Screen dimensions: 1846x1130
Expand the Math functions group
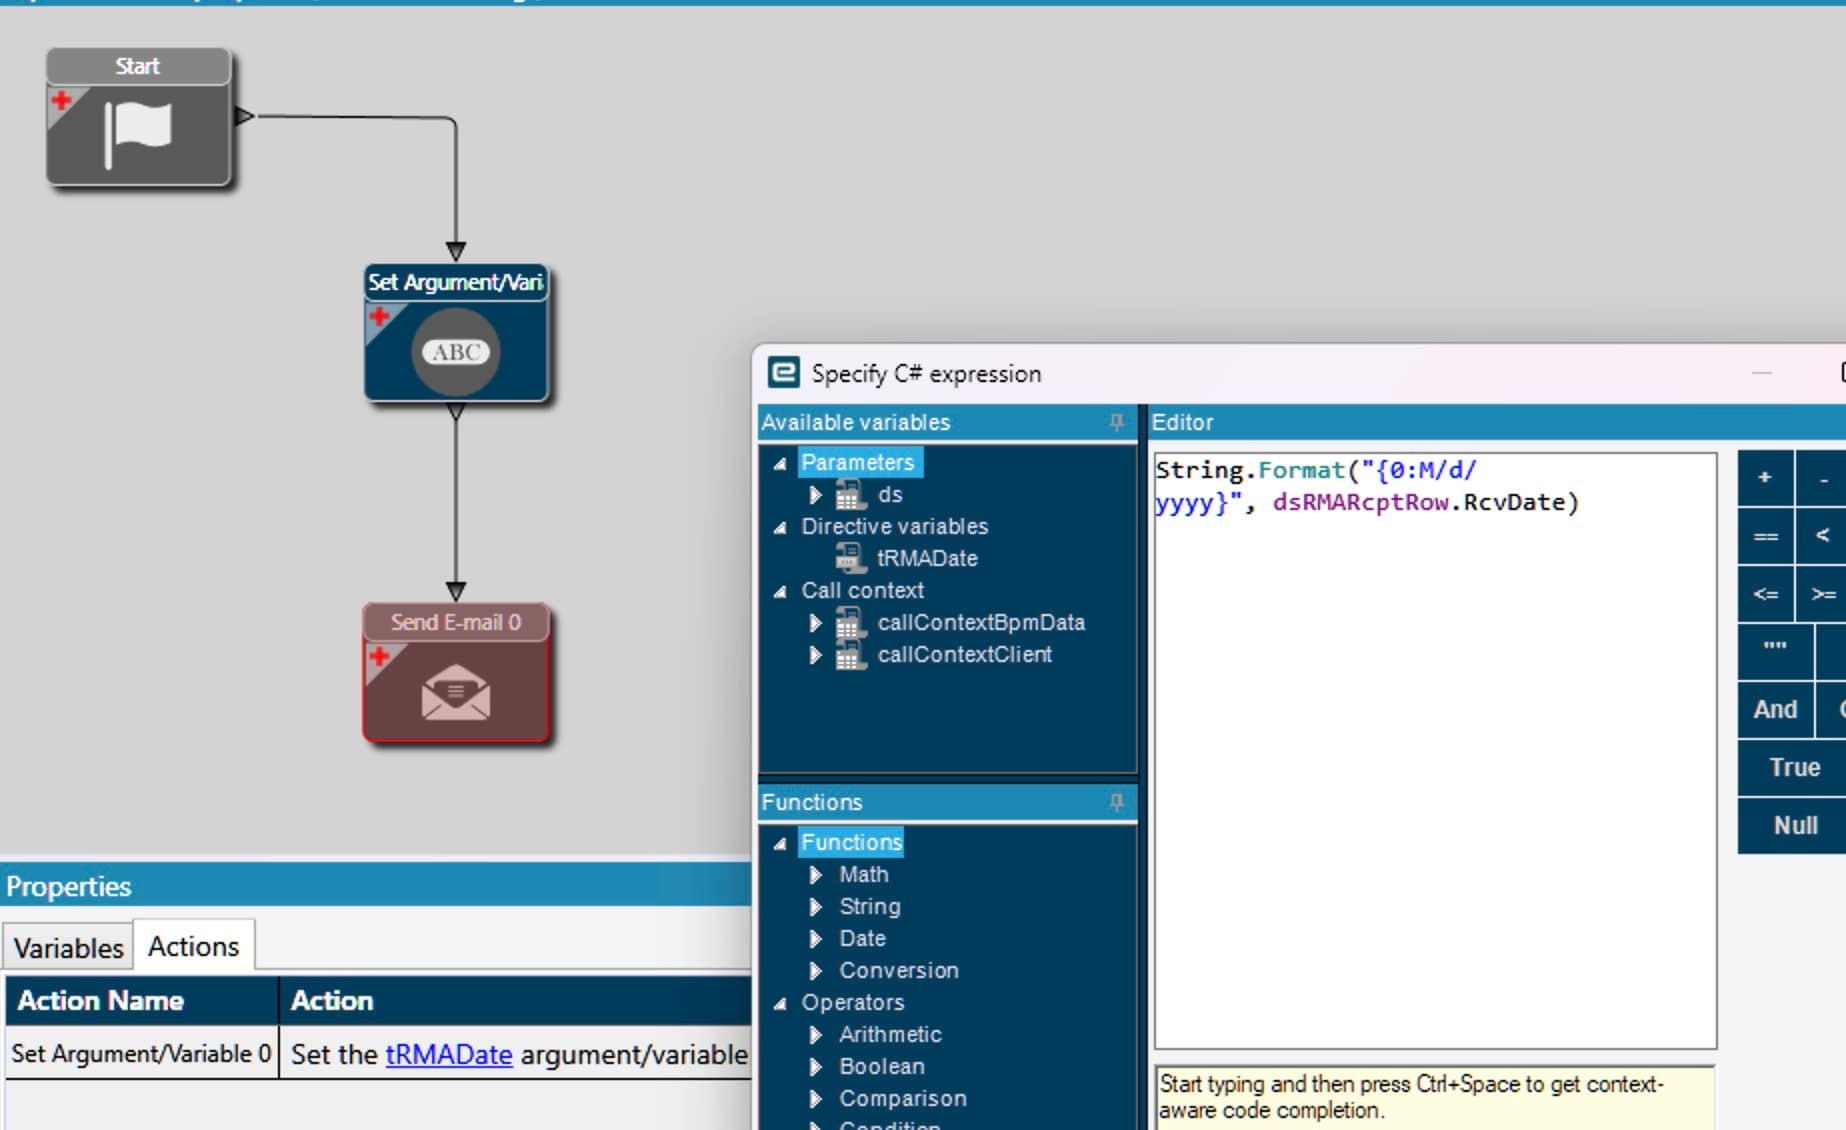click(815, 875)
